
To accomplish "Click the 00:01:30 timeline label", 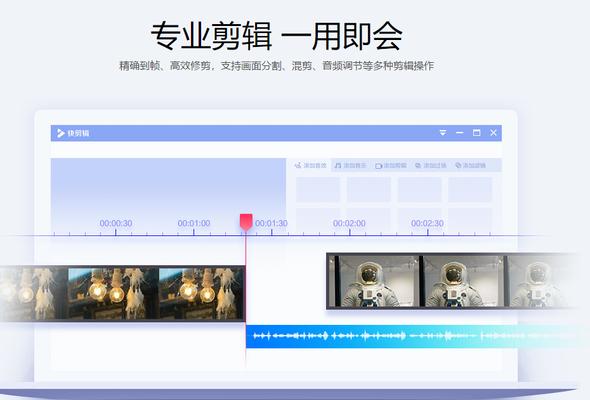I will [271, 223].
